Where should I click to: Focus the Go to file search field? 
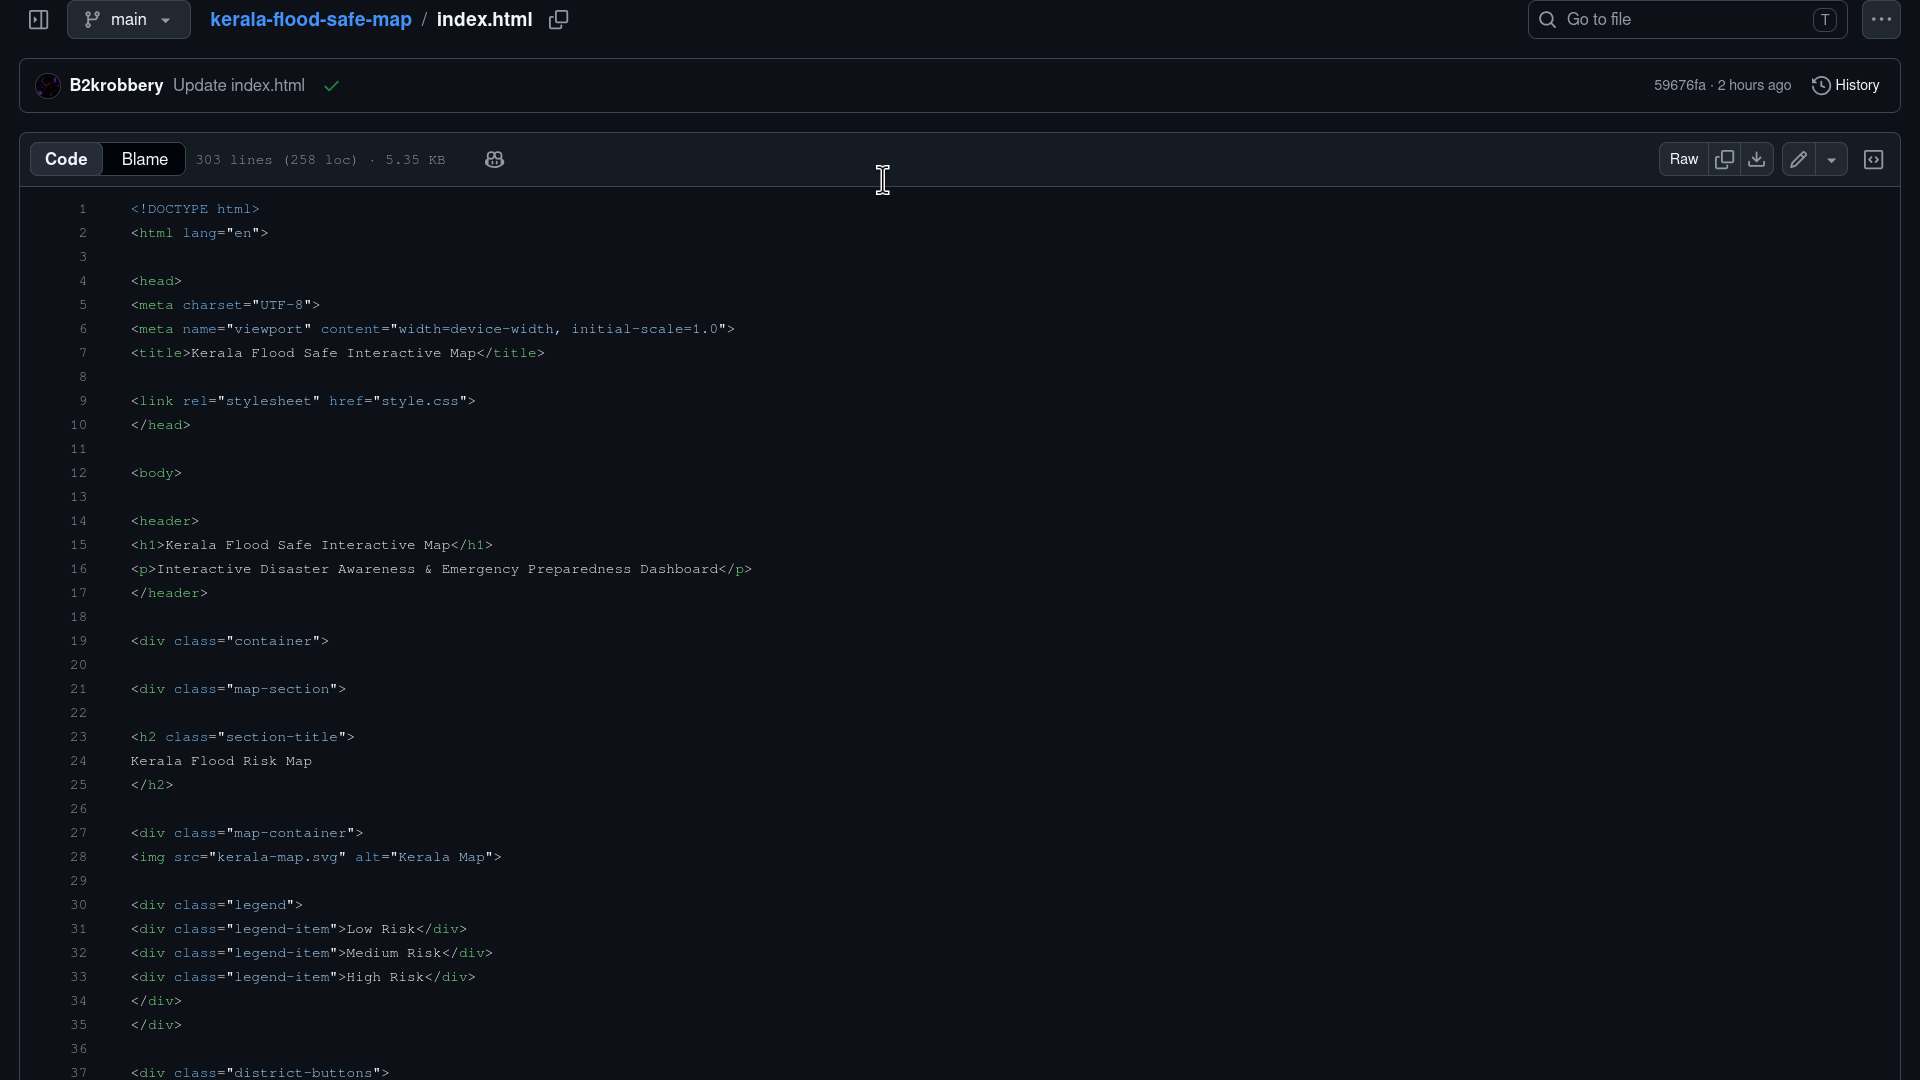tap(1687, 20)
